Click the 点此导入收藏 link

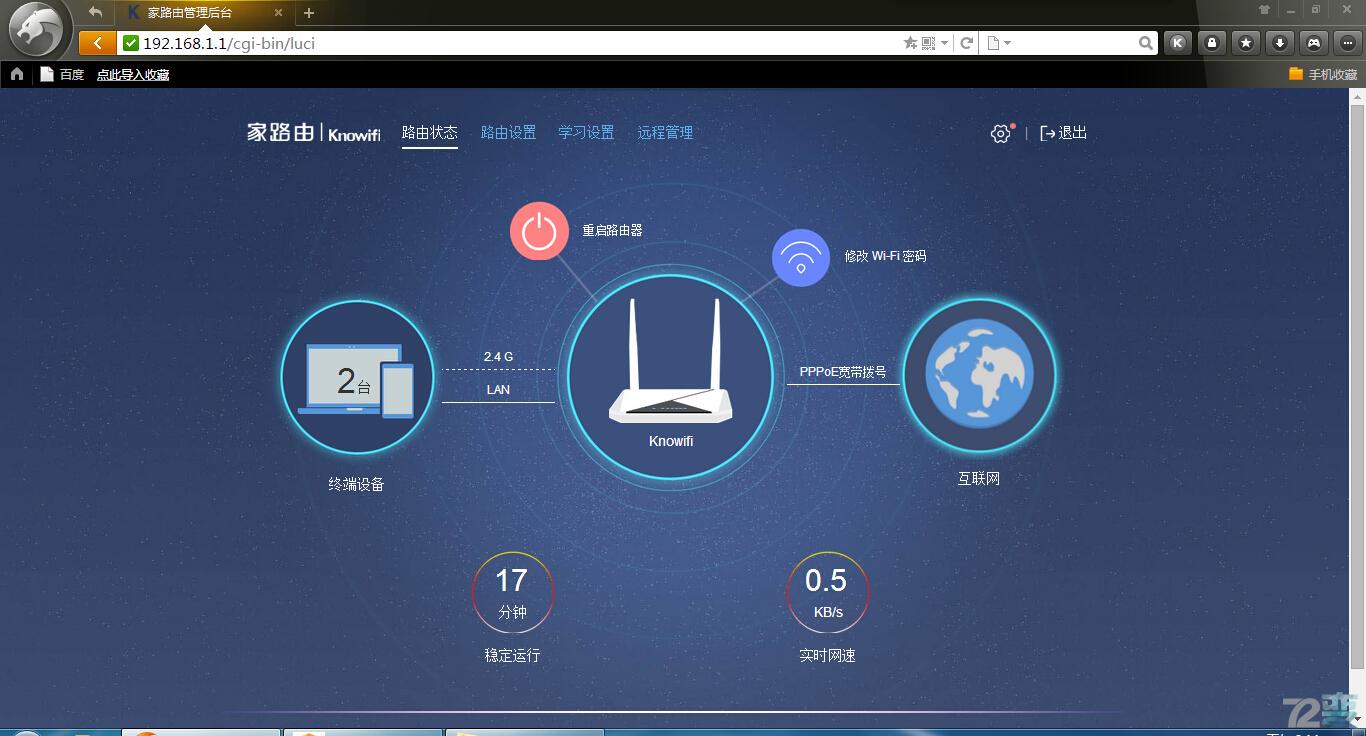(133, 73)
